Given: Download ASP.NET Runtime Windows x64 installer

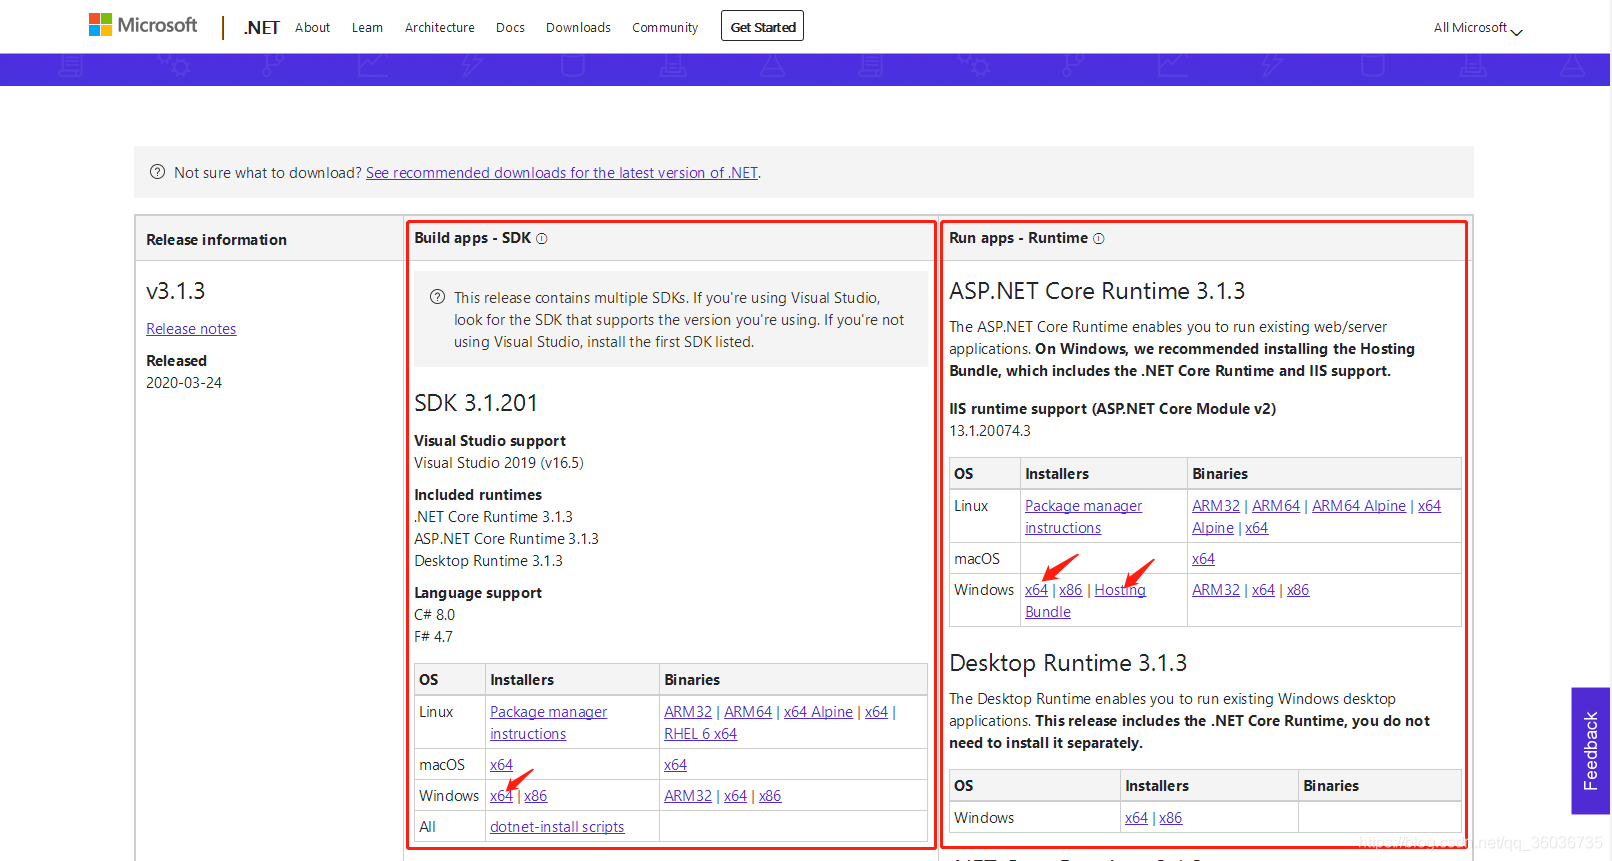Looking at the screenshot, I should 1036,590.
